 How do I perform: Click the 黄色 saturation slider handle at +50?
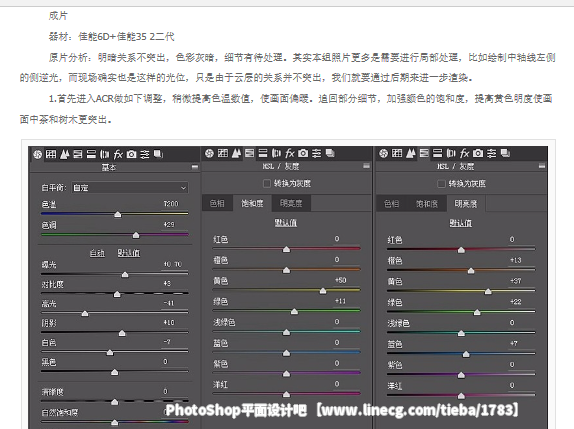point(323,291)
